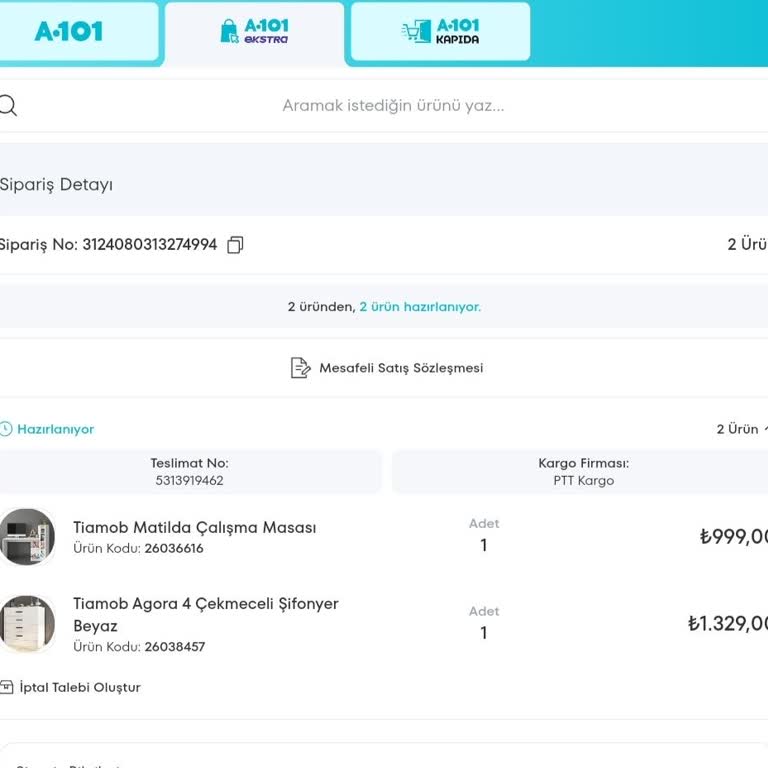Image resolution: width=768 pixels, height=768 pixels.
Task: Click the search magnifier icon
Action: (8, 105)
